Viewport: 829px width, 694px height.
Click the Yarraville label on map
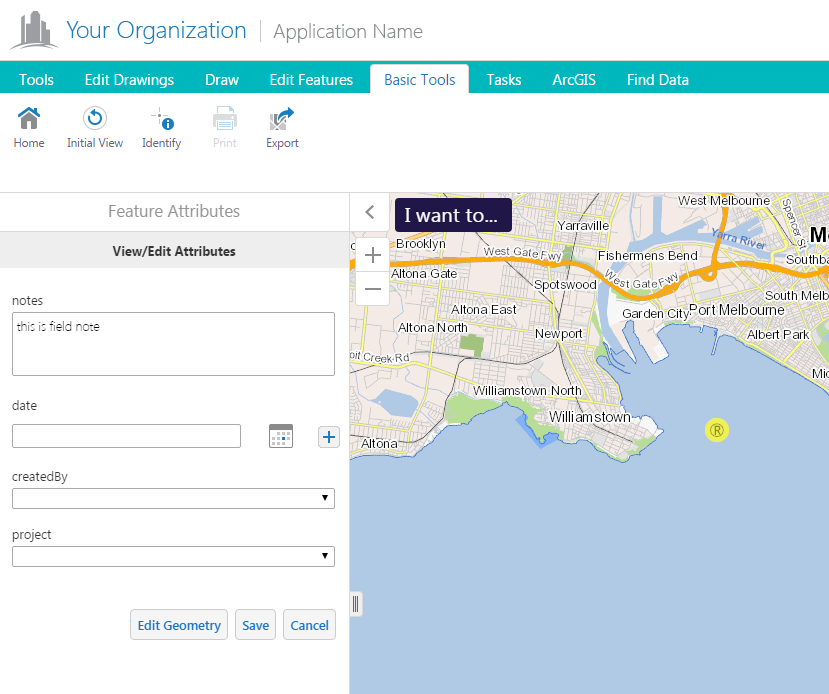(x=583, y=226)
